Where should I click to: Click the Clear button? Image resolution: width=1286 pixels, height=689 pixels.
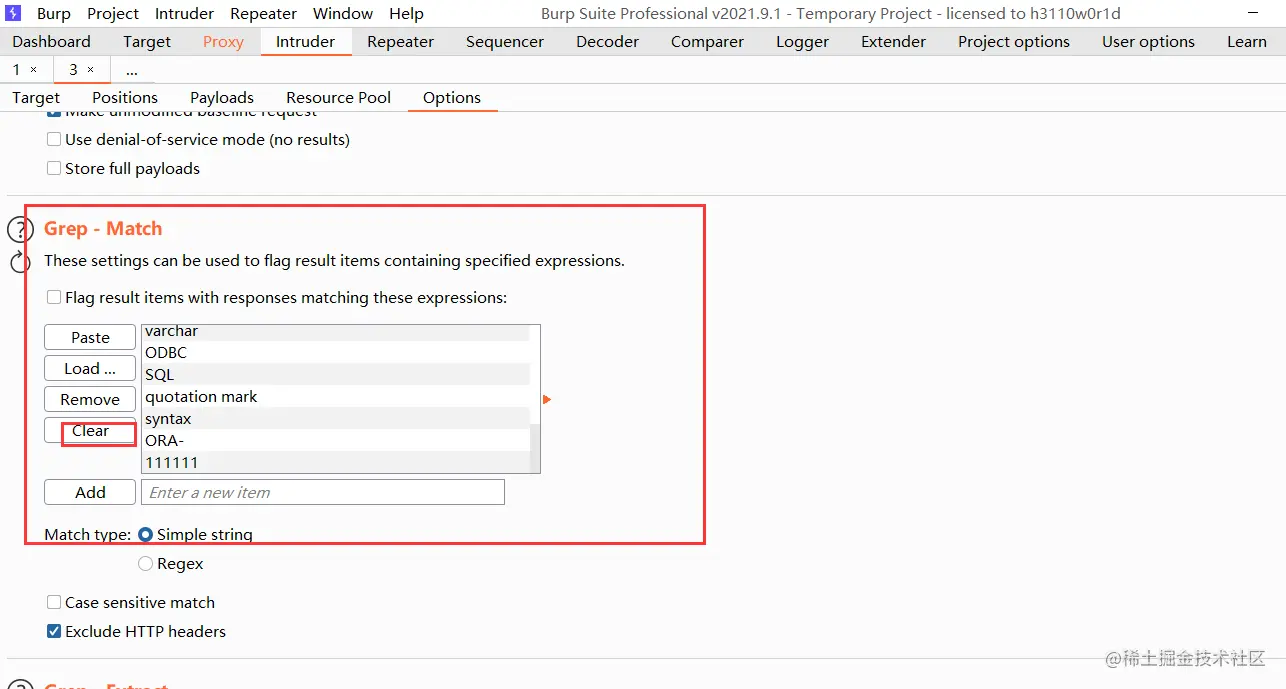[90, 431]
